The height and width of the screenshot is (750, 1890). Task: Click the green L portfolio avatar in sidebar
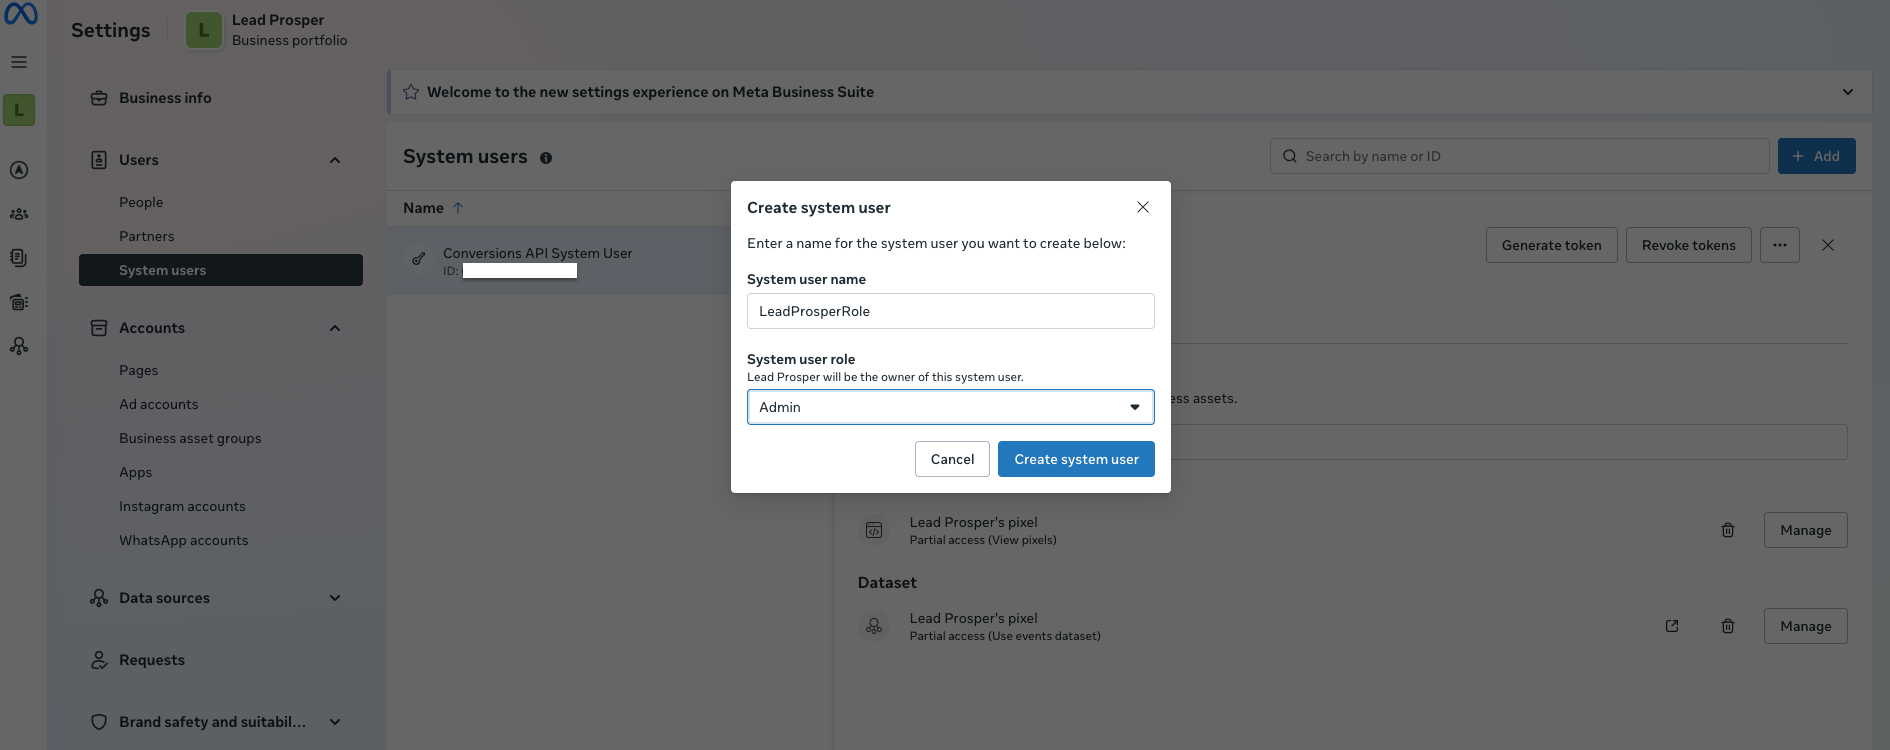[19, 110]
